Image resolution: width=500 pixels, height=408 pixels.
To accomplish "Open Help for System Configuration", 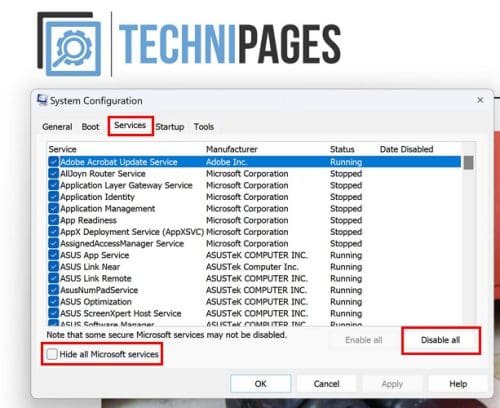I will click(x=458, y=384).
